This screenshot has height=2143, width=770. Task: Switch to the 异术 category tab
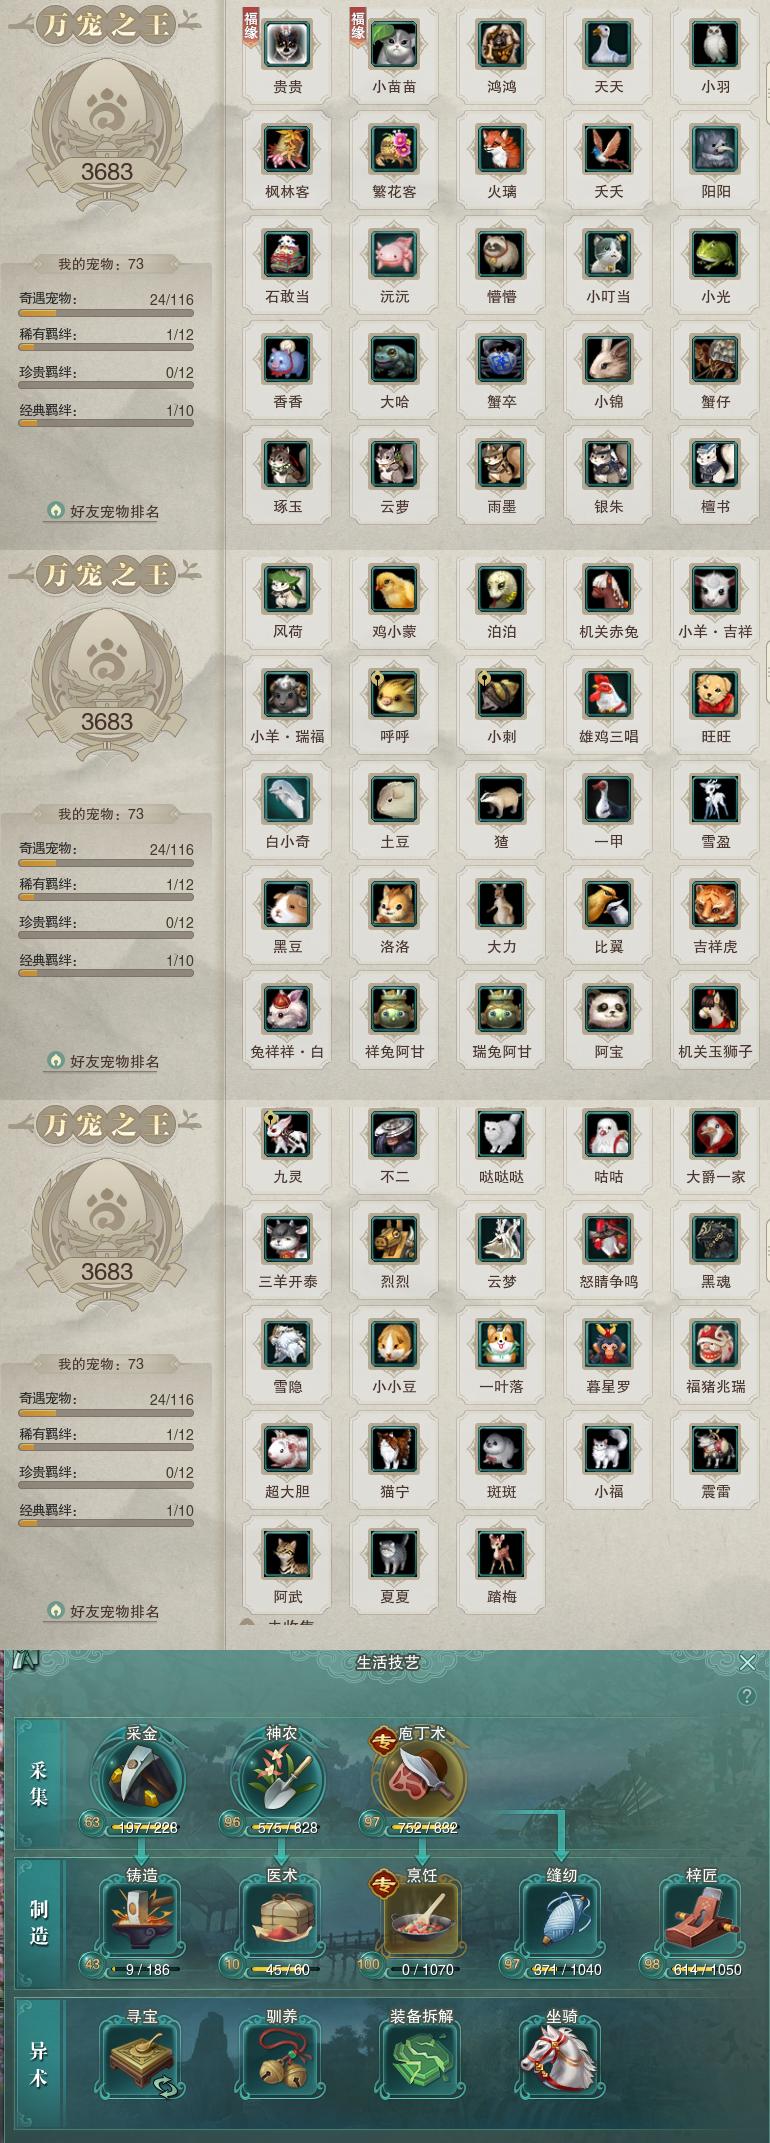(x=39, y=2064)
